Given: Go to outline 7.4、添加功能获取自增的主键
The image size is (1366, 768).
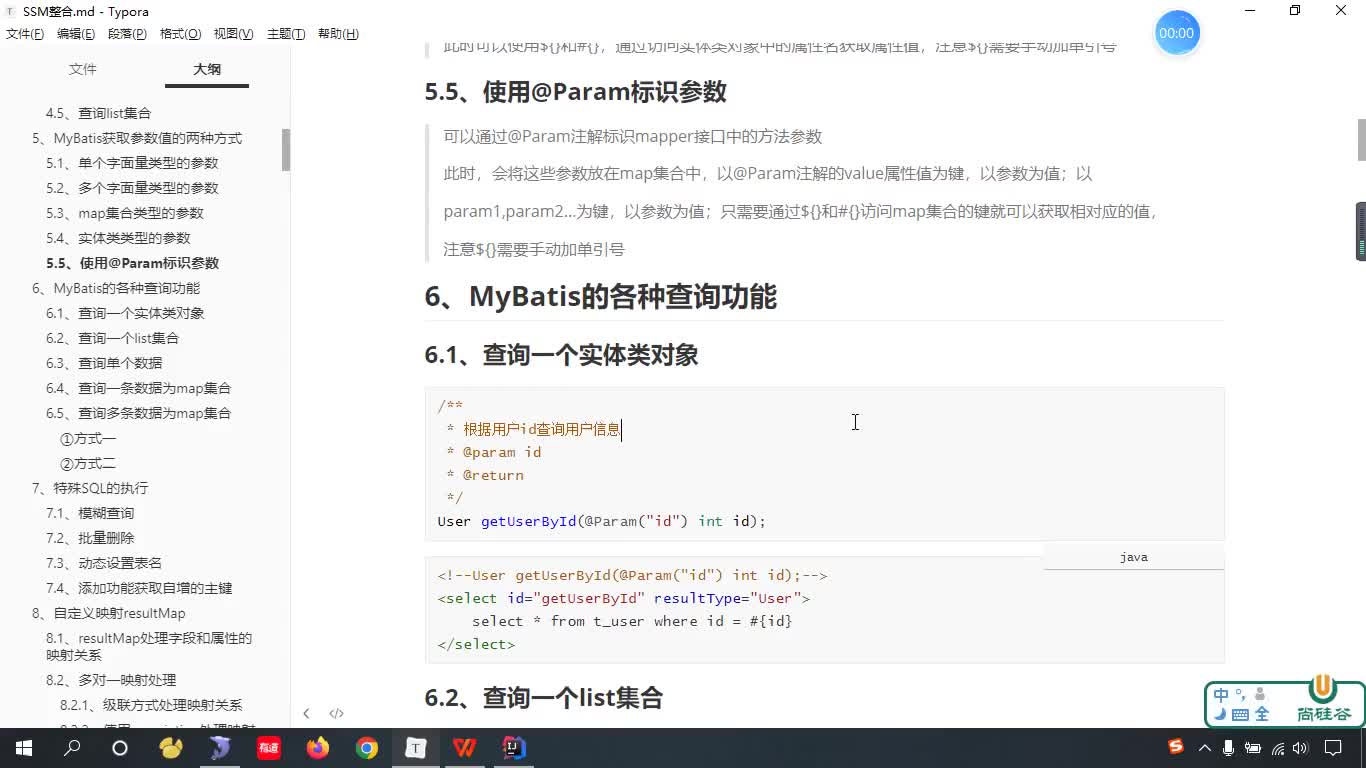Looking at the screenshot, I should pos(139,588).
